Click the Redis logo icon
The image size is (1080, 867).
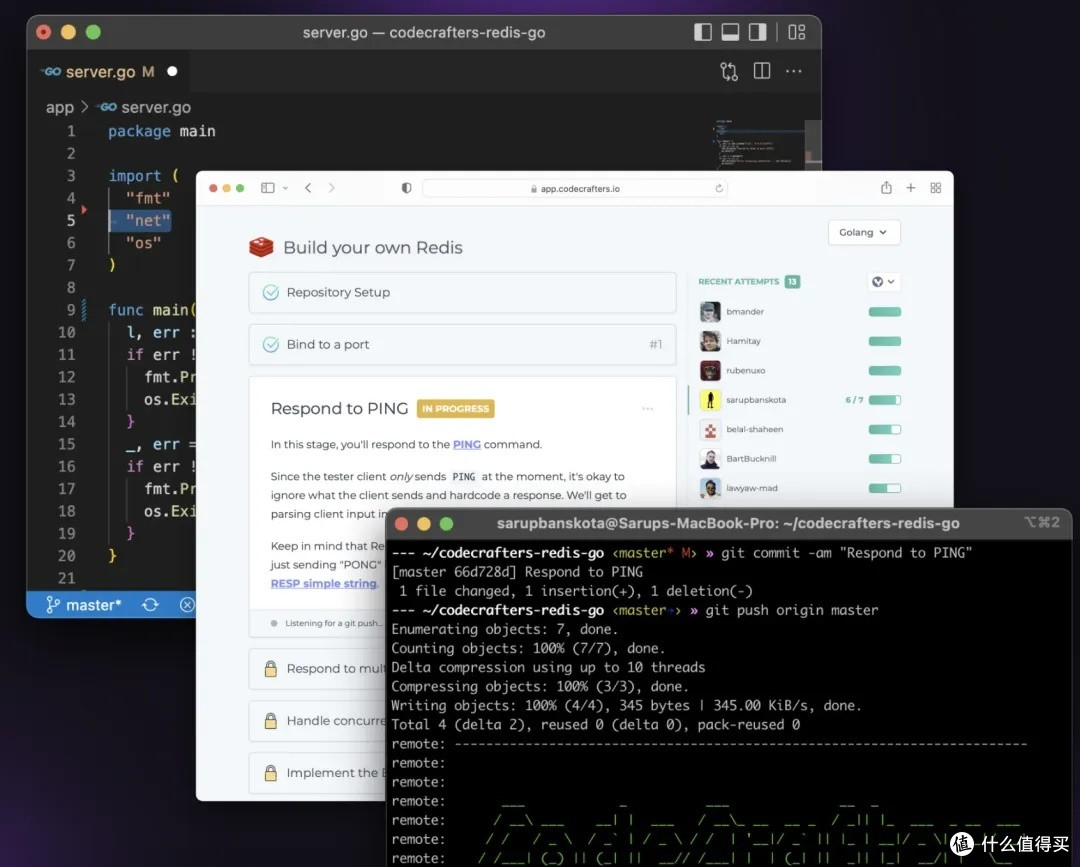tap(261, 247)
